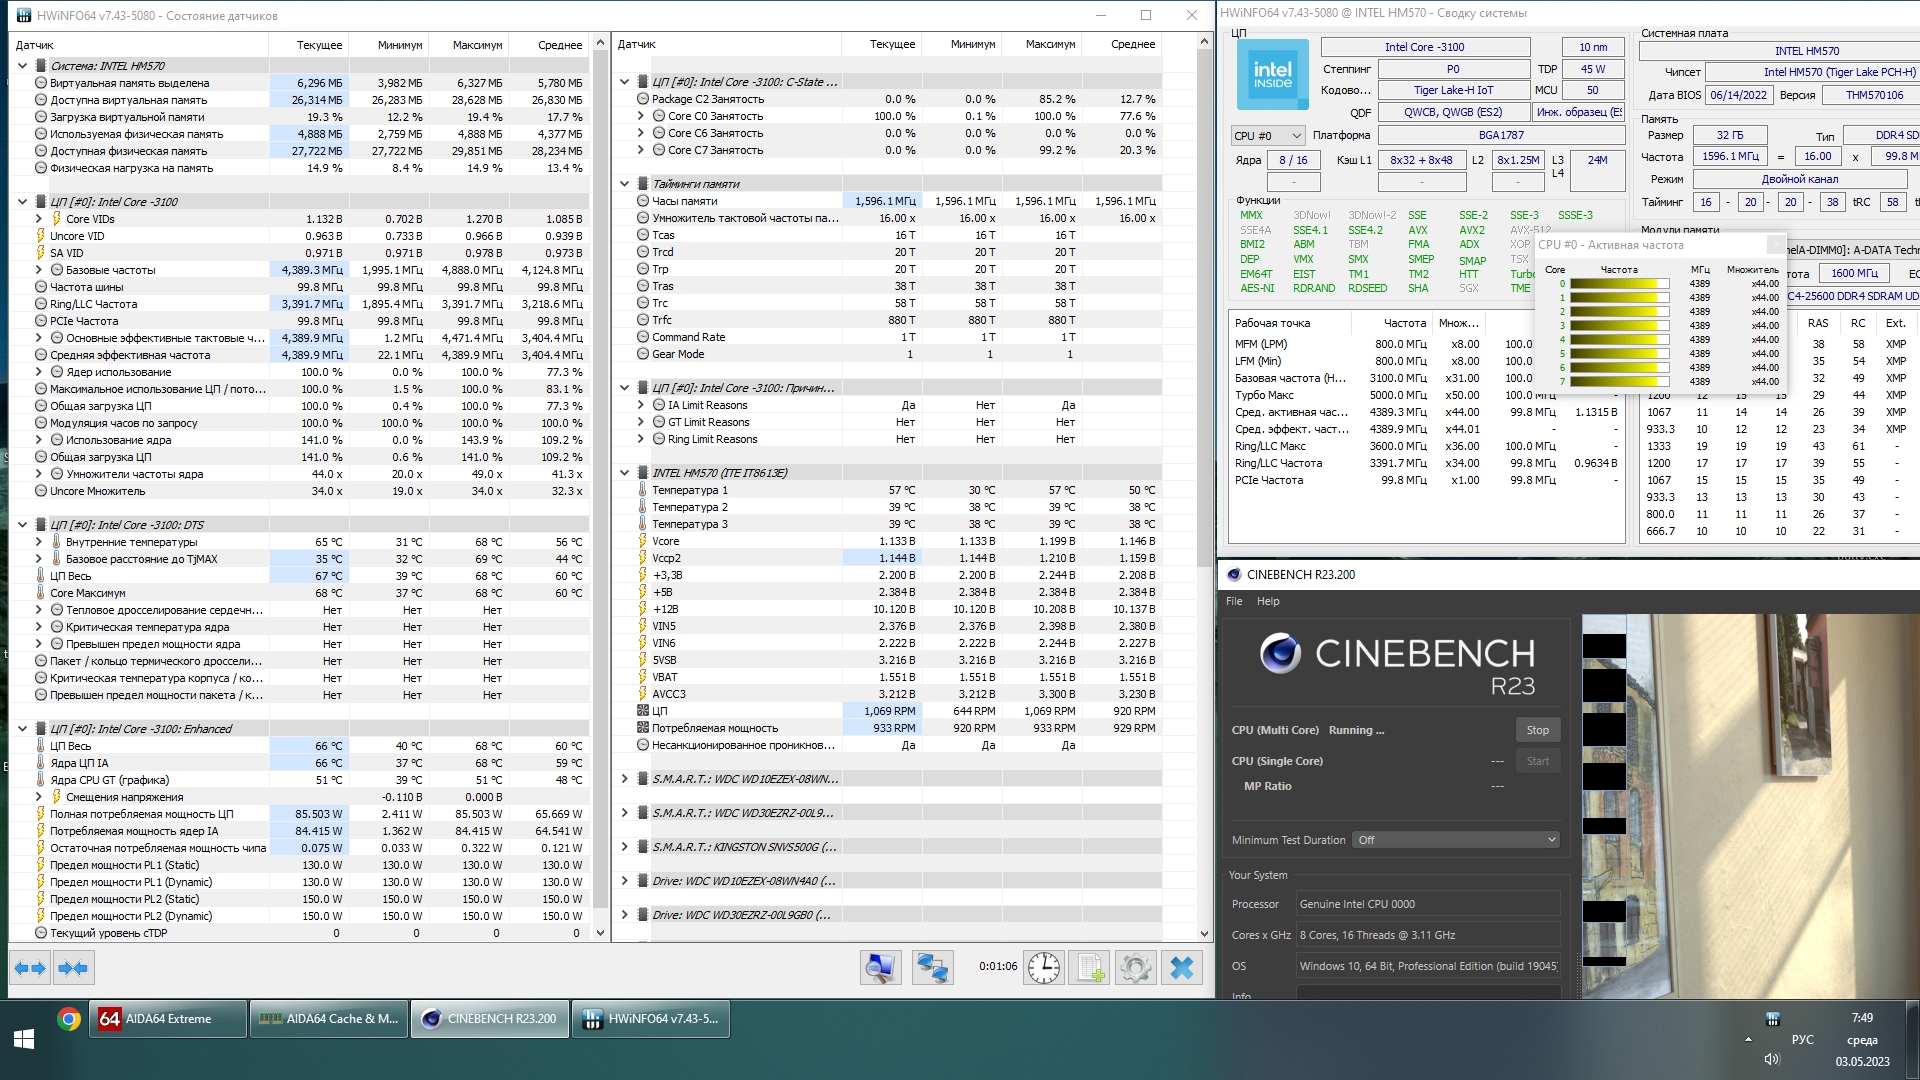1920x1080 pixels.
Task: Open sensor settings gear icon
Action: [x=1135, y=968]
